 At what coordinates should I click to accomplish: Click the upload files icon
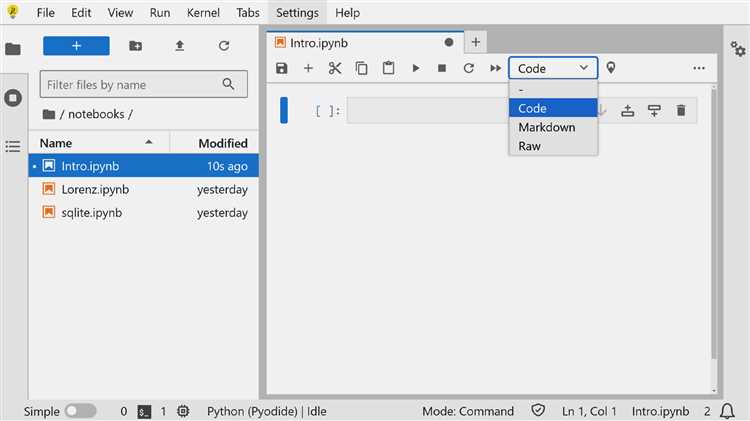[x=179, y=46]
